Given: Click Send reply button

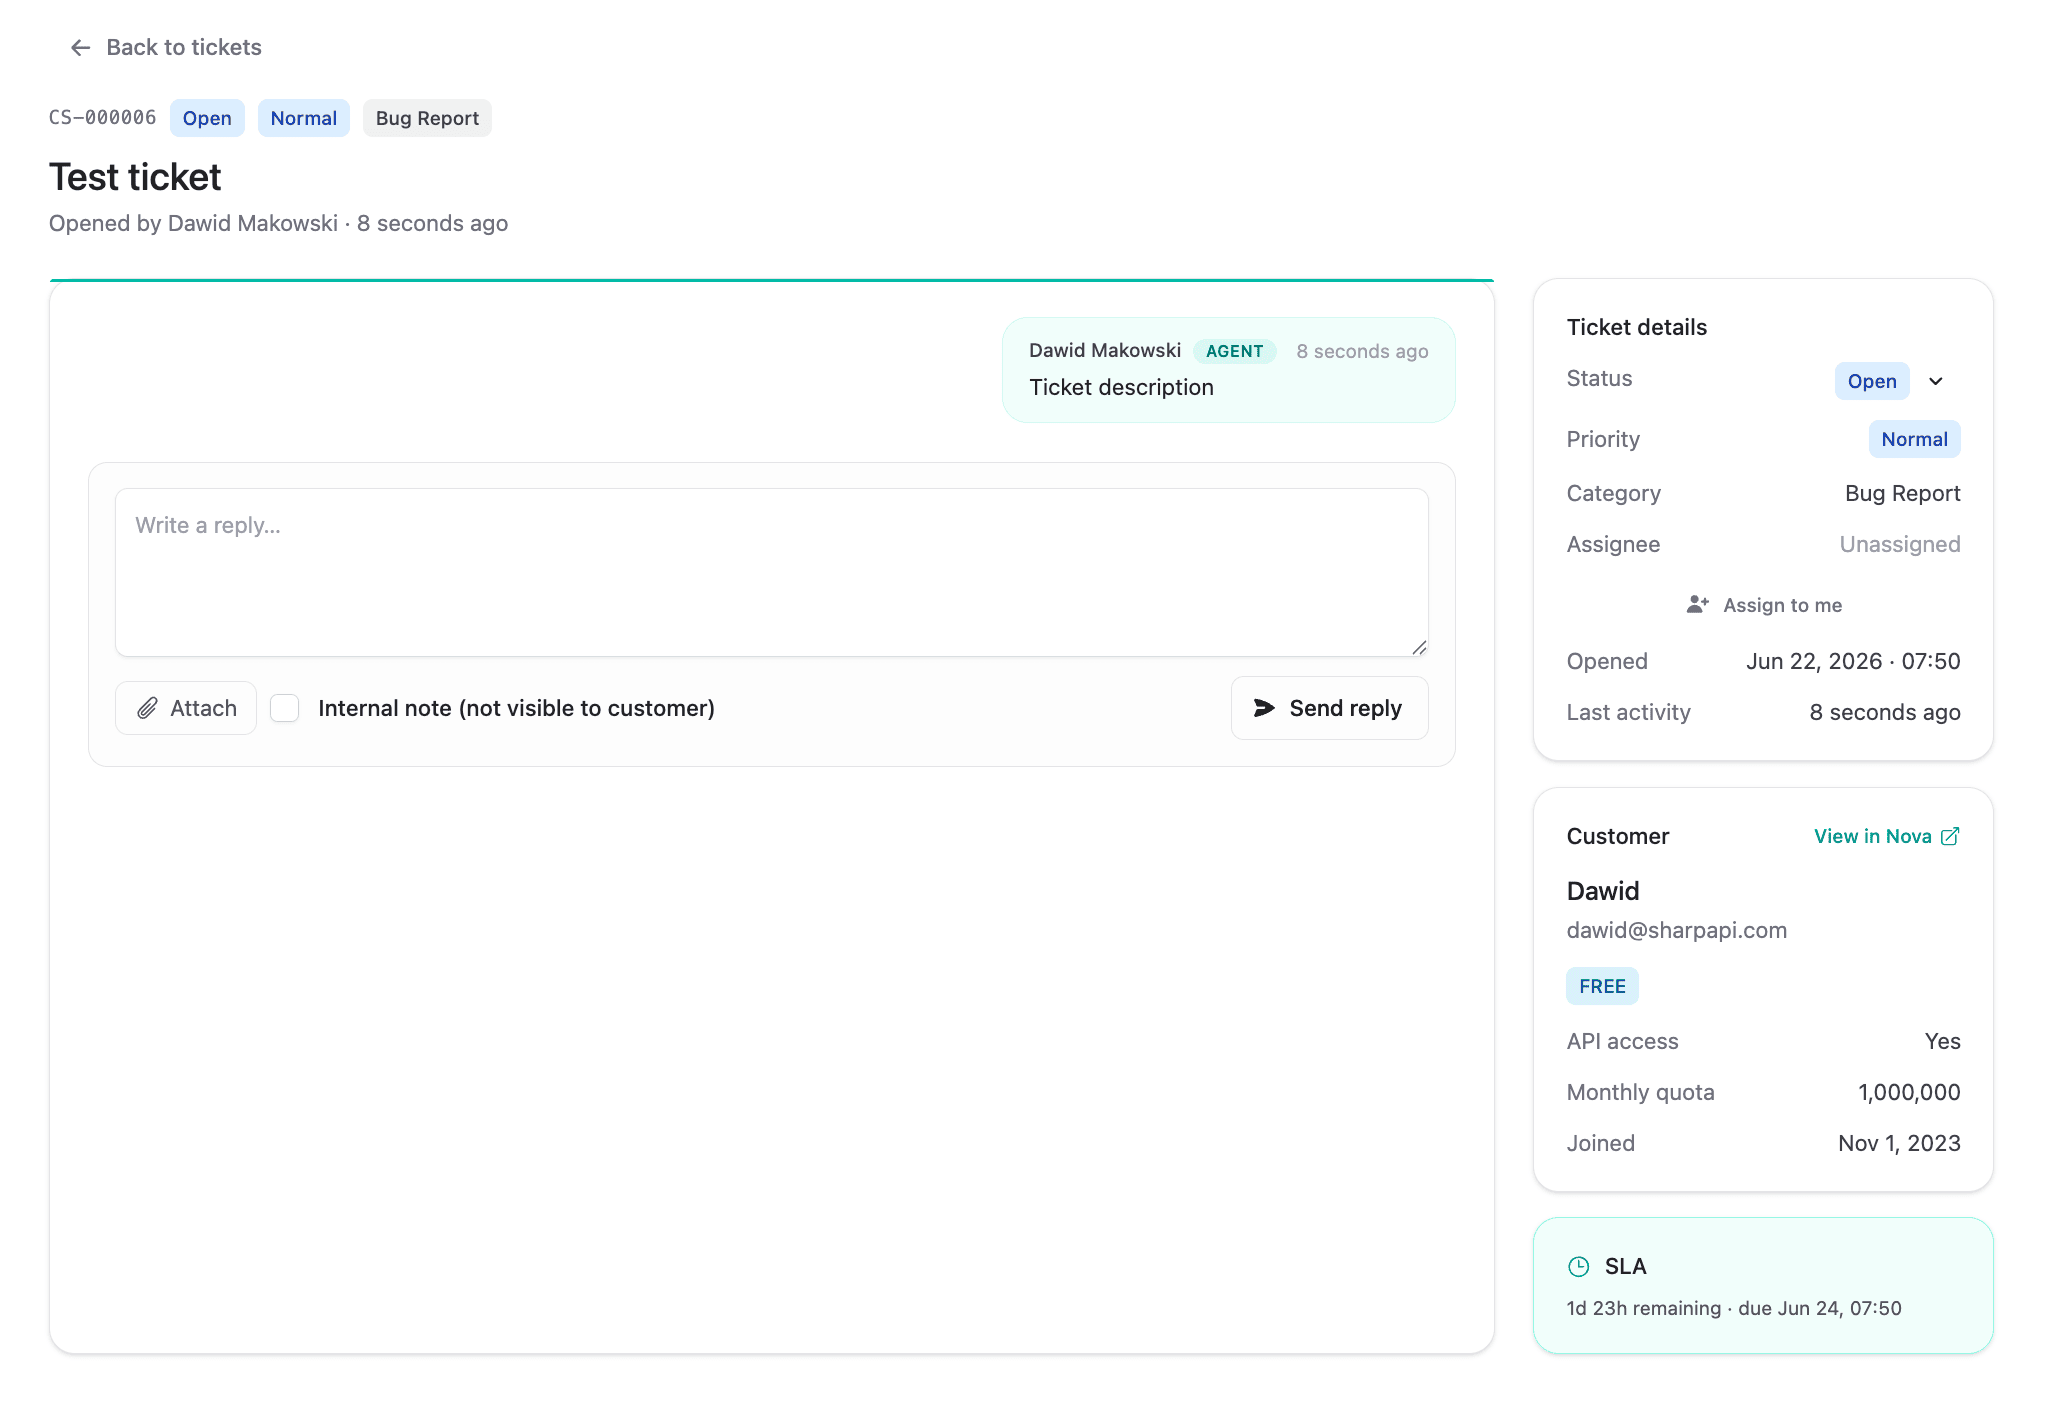Looking at the screenshot, I should point(1329,708).
